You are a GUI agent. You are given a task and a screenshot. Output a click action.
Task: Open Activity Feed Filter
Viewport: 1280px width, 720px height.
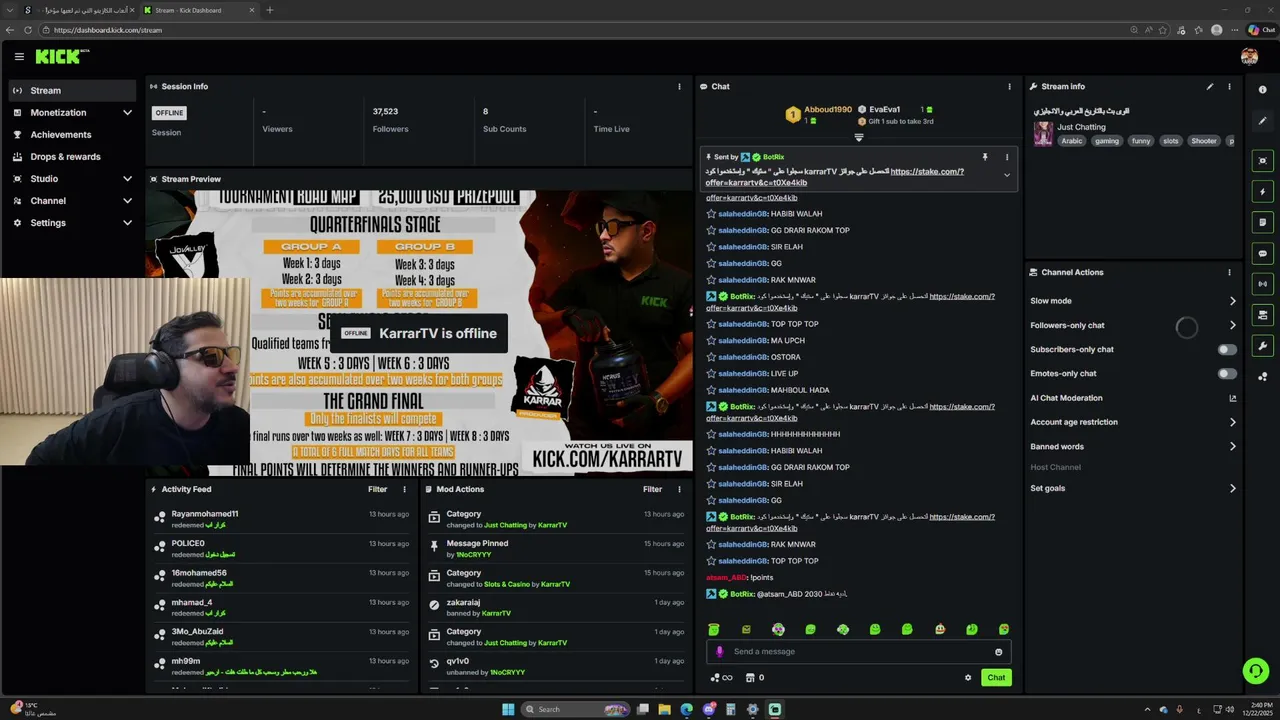tap(377, 489)
